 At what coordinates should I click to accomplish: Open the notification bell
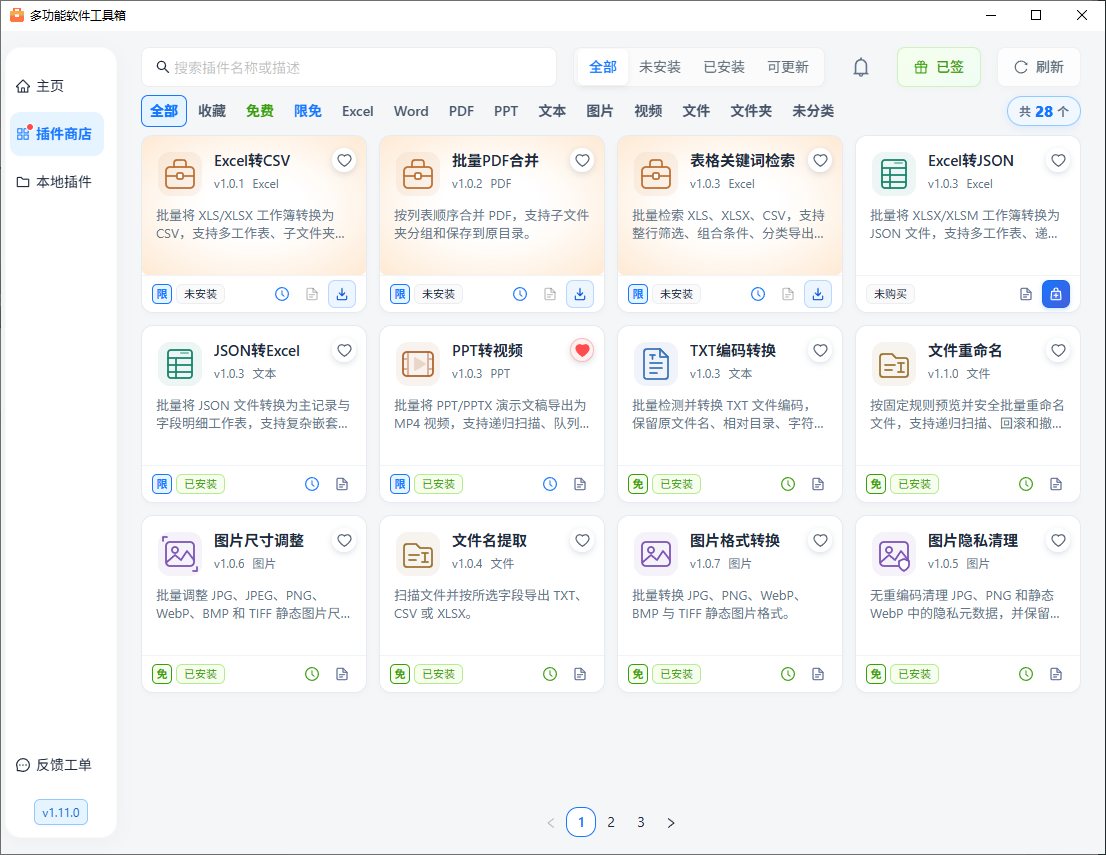[x=861, y=67]
